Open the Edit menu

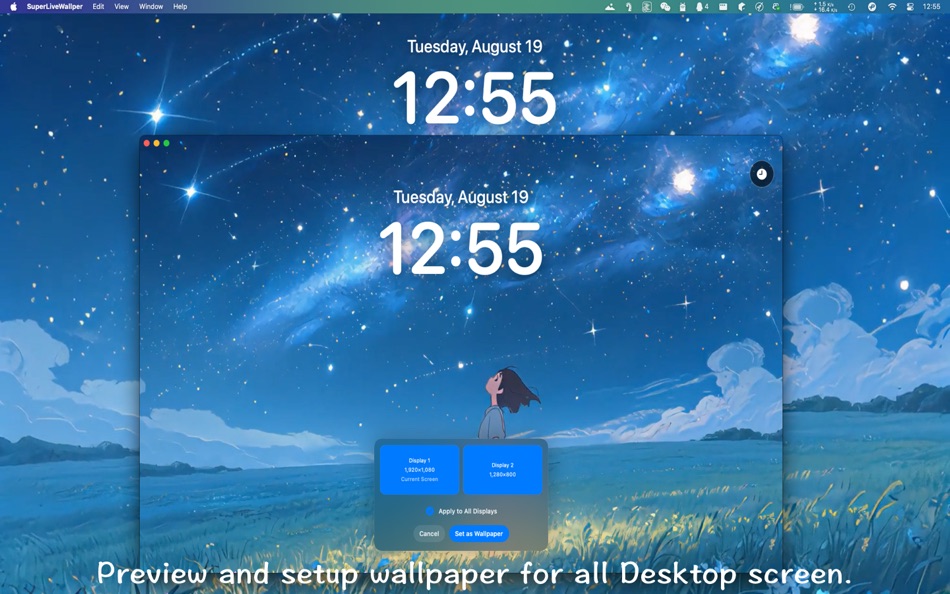96,6
